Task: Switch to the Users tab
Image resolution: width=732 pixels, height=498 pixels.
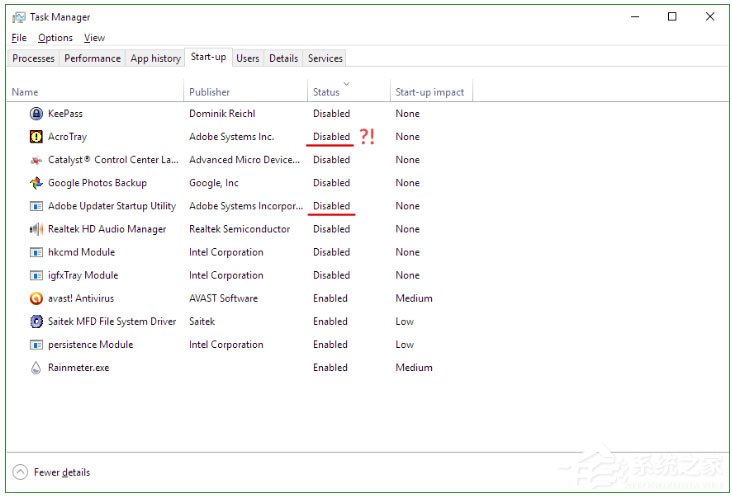Action: click(x=247, y=58)
